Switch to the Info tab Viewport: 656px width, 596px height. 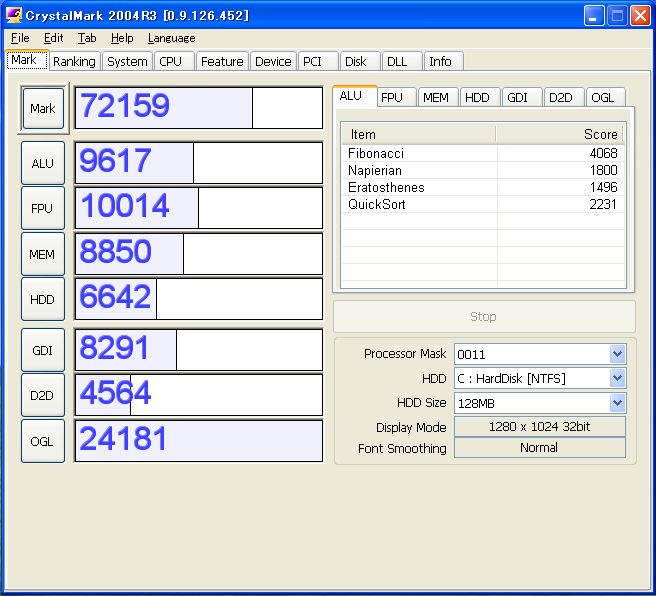(x=443, y=61)
